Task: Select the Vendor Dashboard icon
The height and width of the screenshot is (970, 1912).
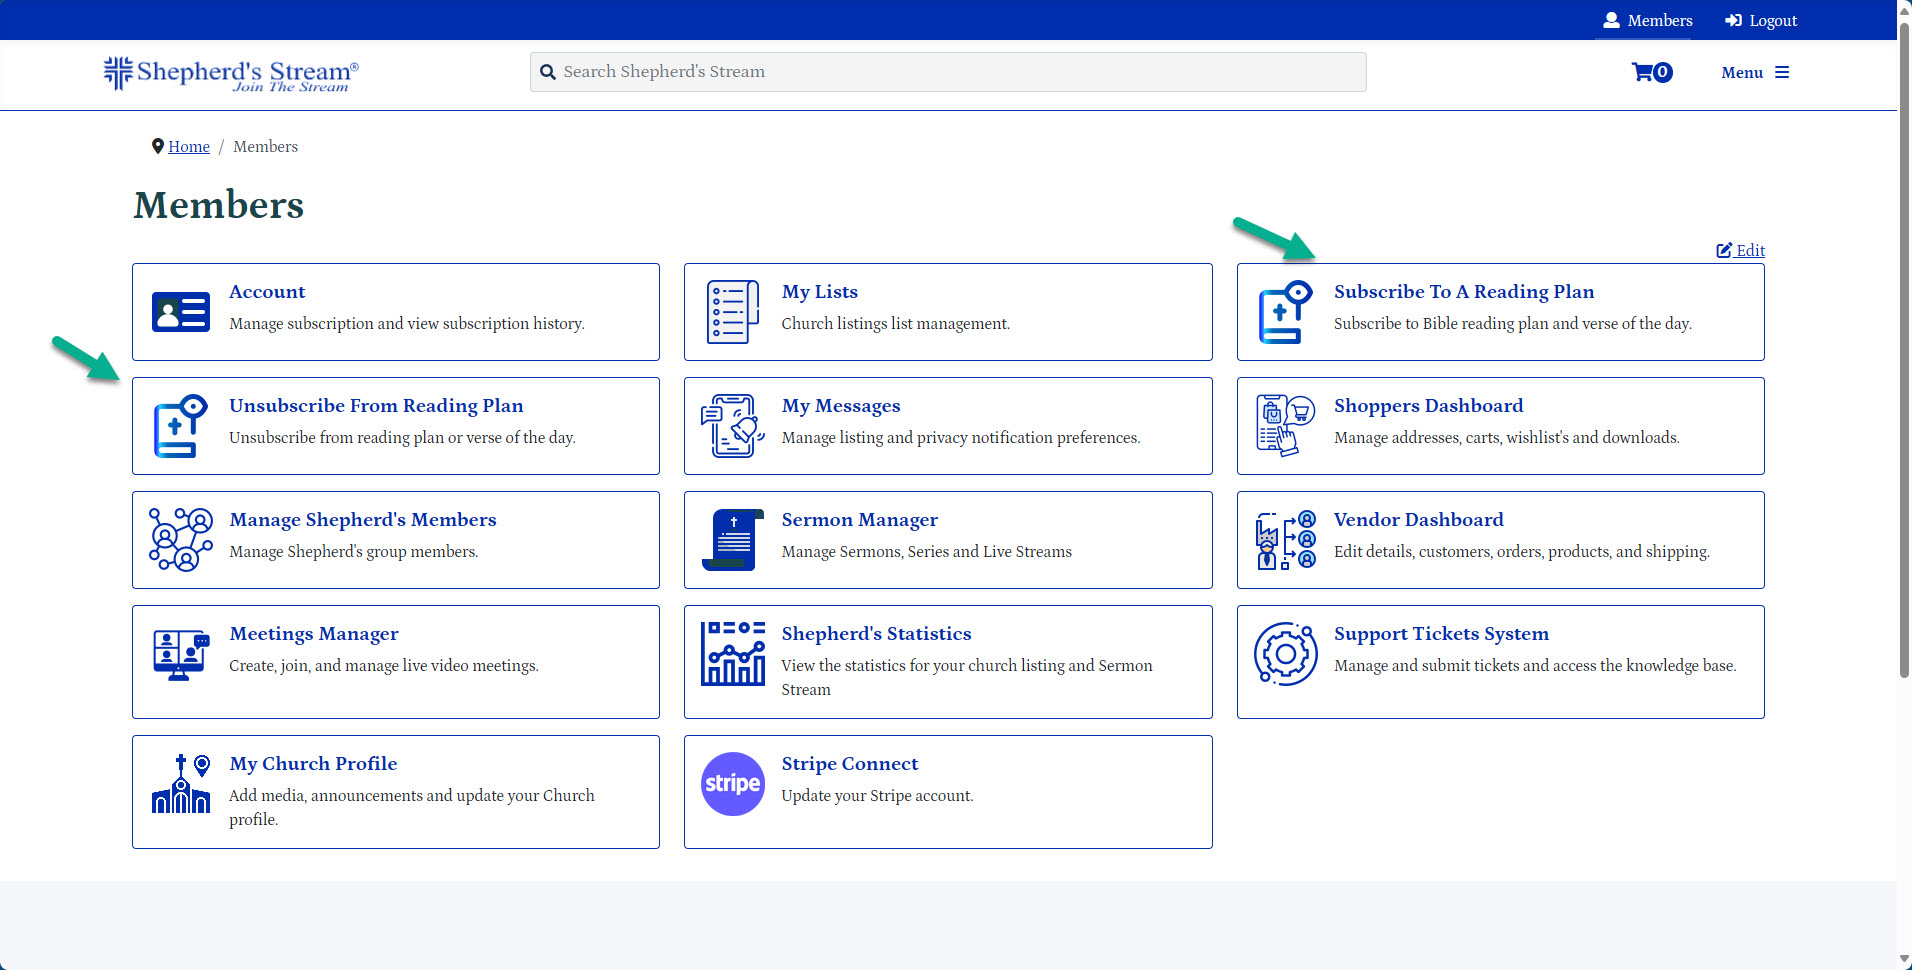Action: [1285, 540]
